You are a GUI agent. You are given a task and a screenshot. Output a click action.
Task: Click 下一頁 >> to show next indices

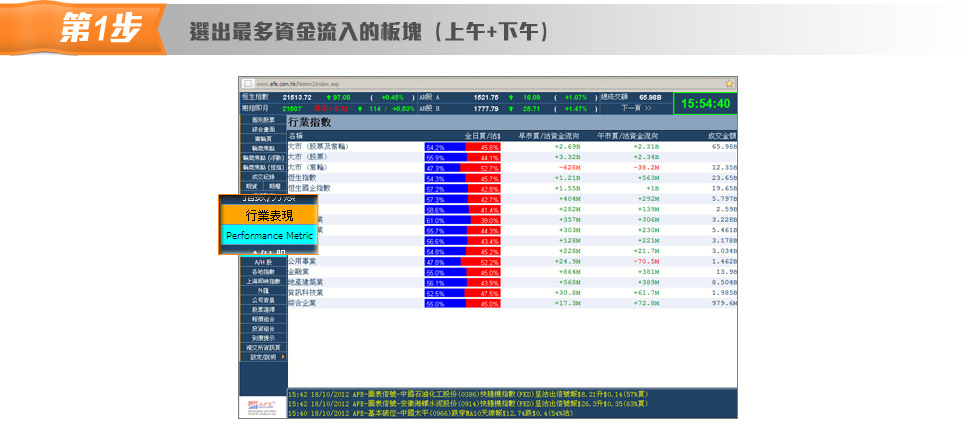pos(636,108)
